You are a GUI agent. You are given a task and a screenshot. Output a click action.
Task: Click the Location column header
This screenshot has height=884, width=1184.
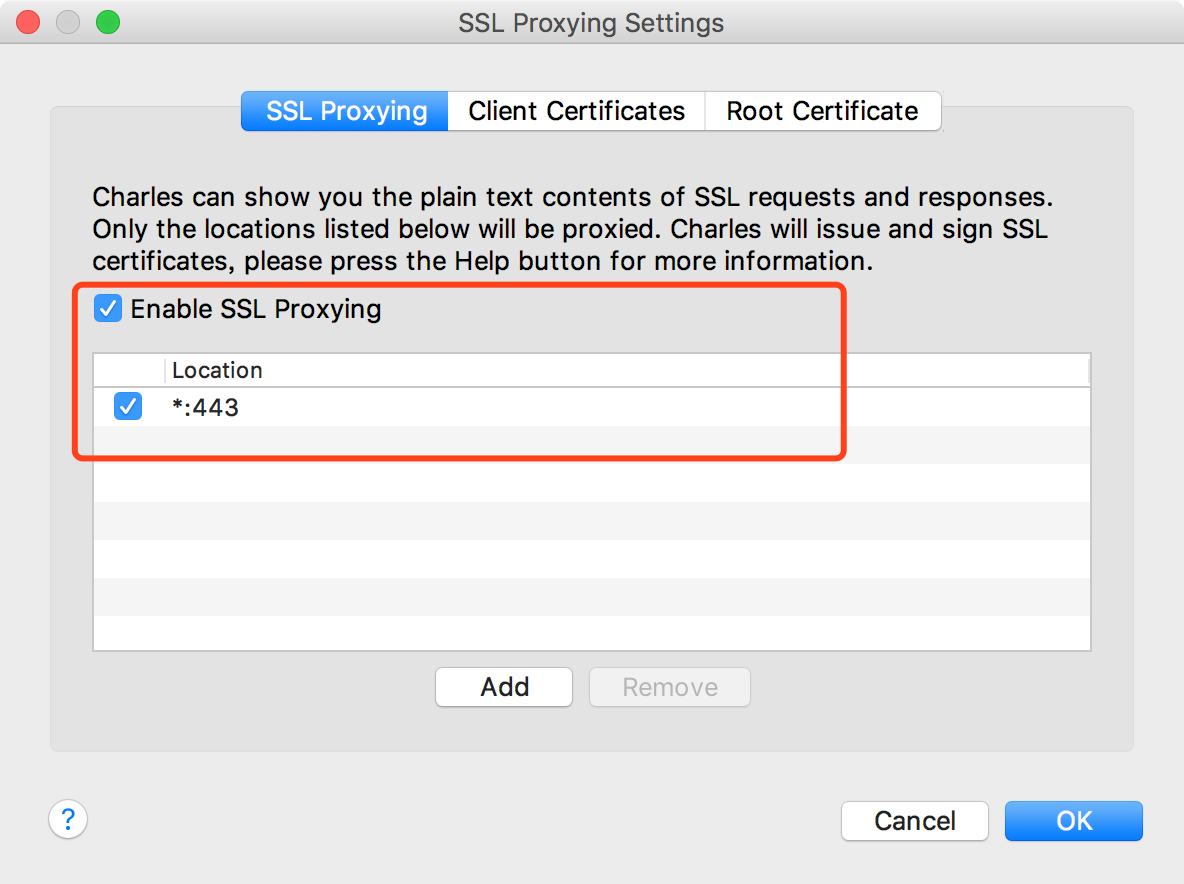(x=217, y=370)
